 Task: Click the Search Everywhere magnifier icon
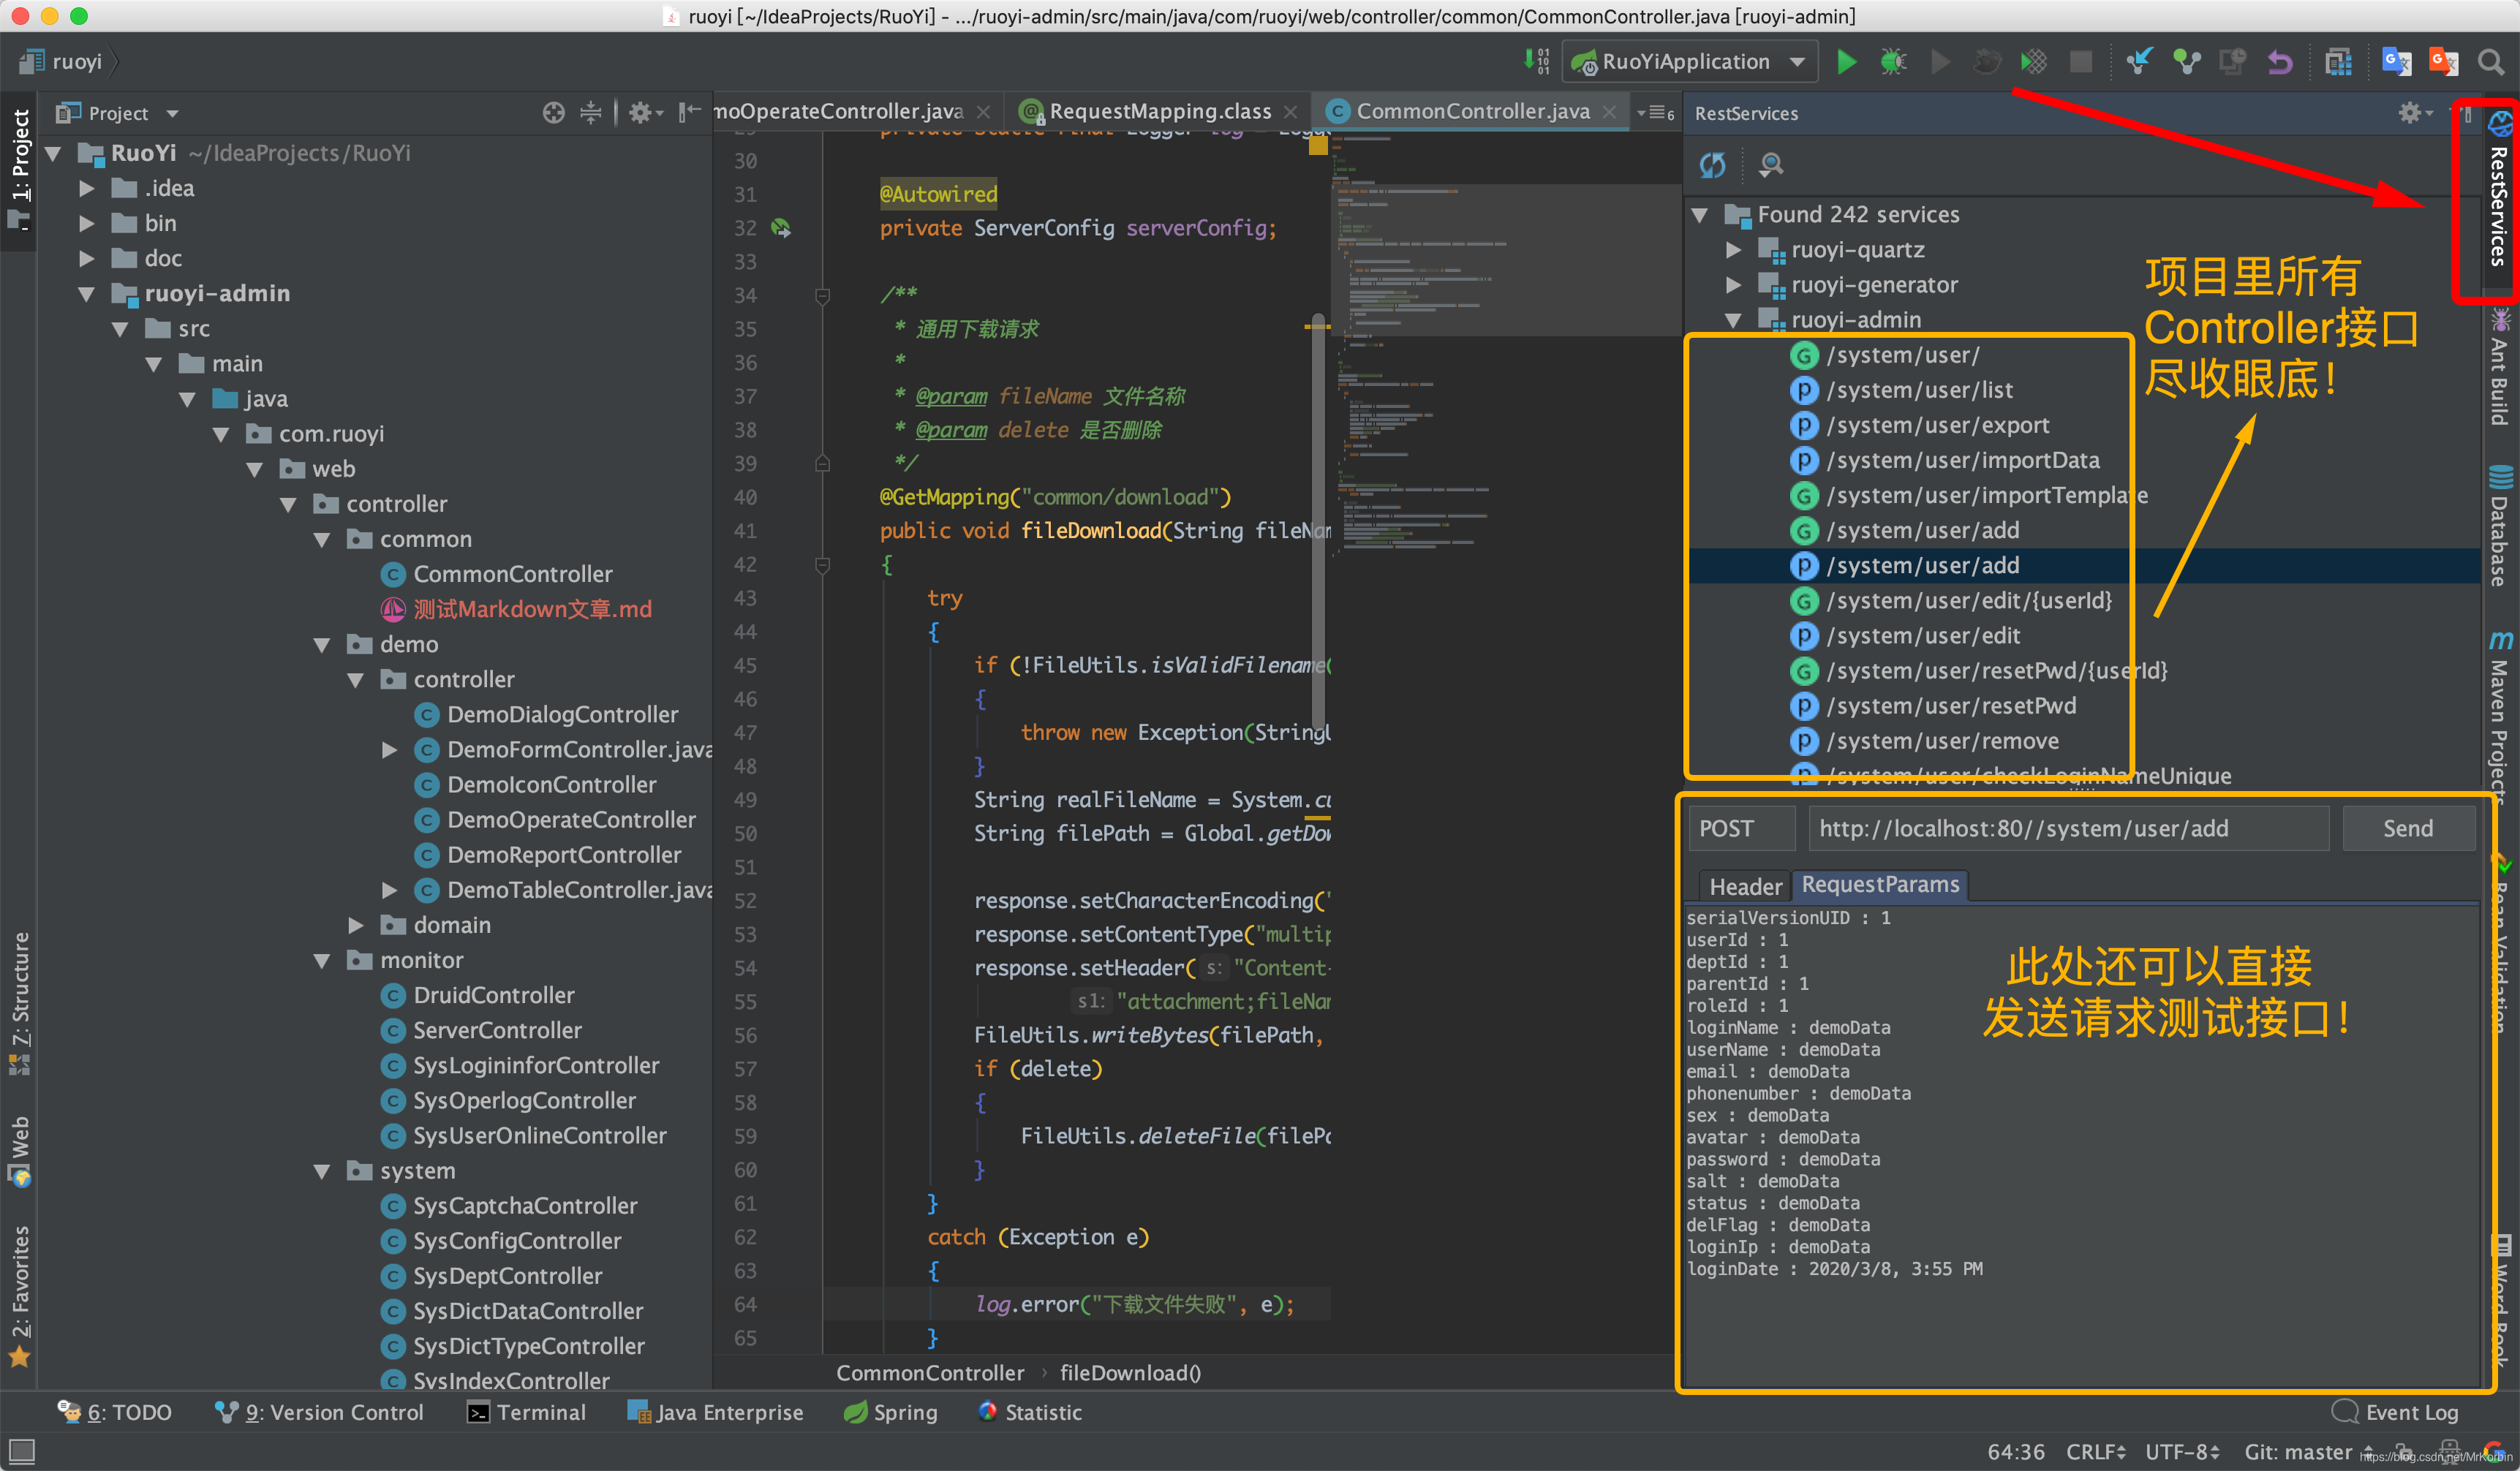pyautogui.click(x=2490, y=62)
